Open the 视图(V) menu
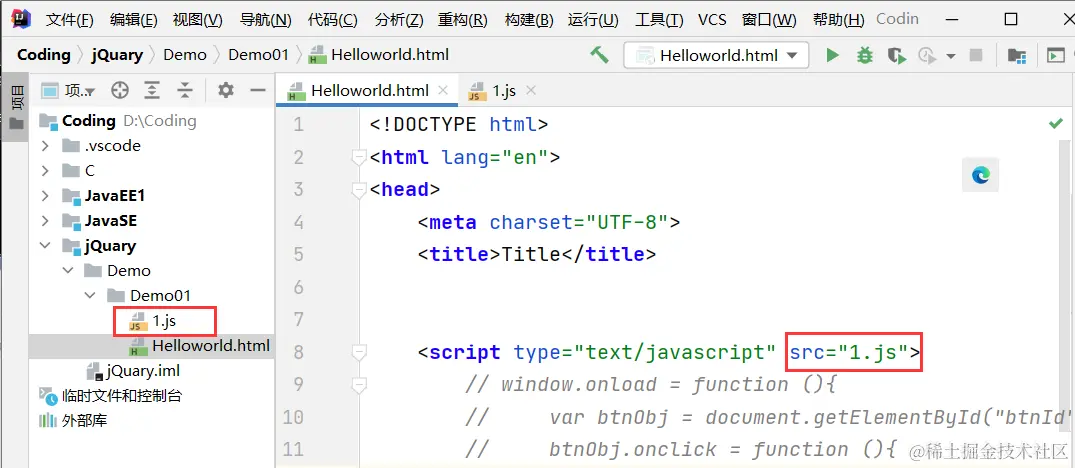This screenshot has height=468, width=1075. pyautogui.click(x=197, y=20)
